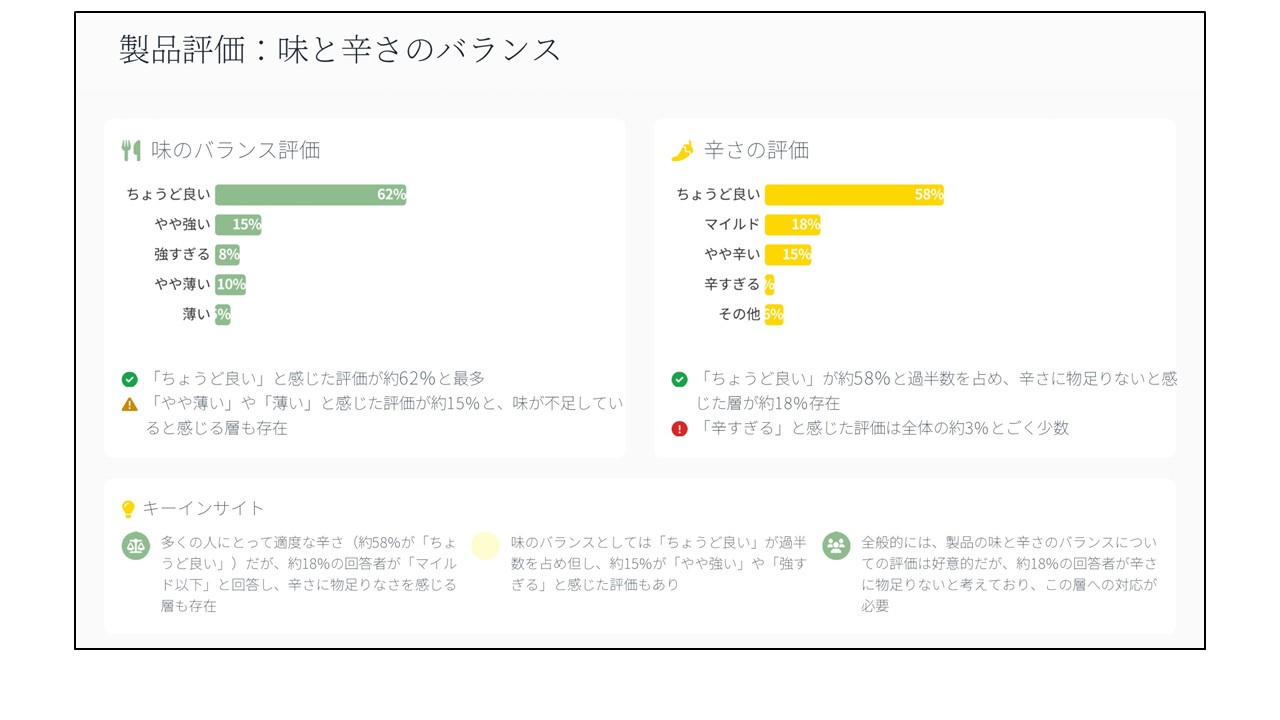Screen dimensions: 1280x720
Task: Select the green 62% ちょうど良い bar
Action: [310, 195]
